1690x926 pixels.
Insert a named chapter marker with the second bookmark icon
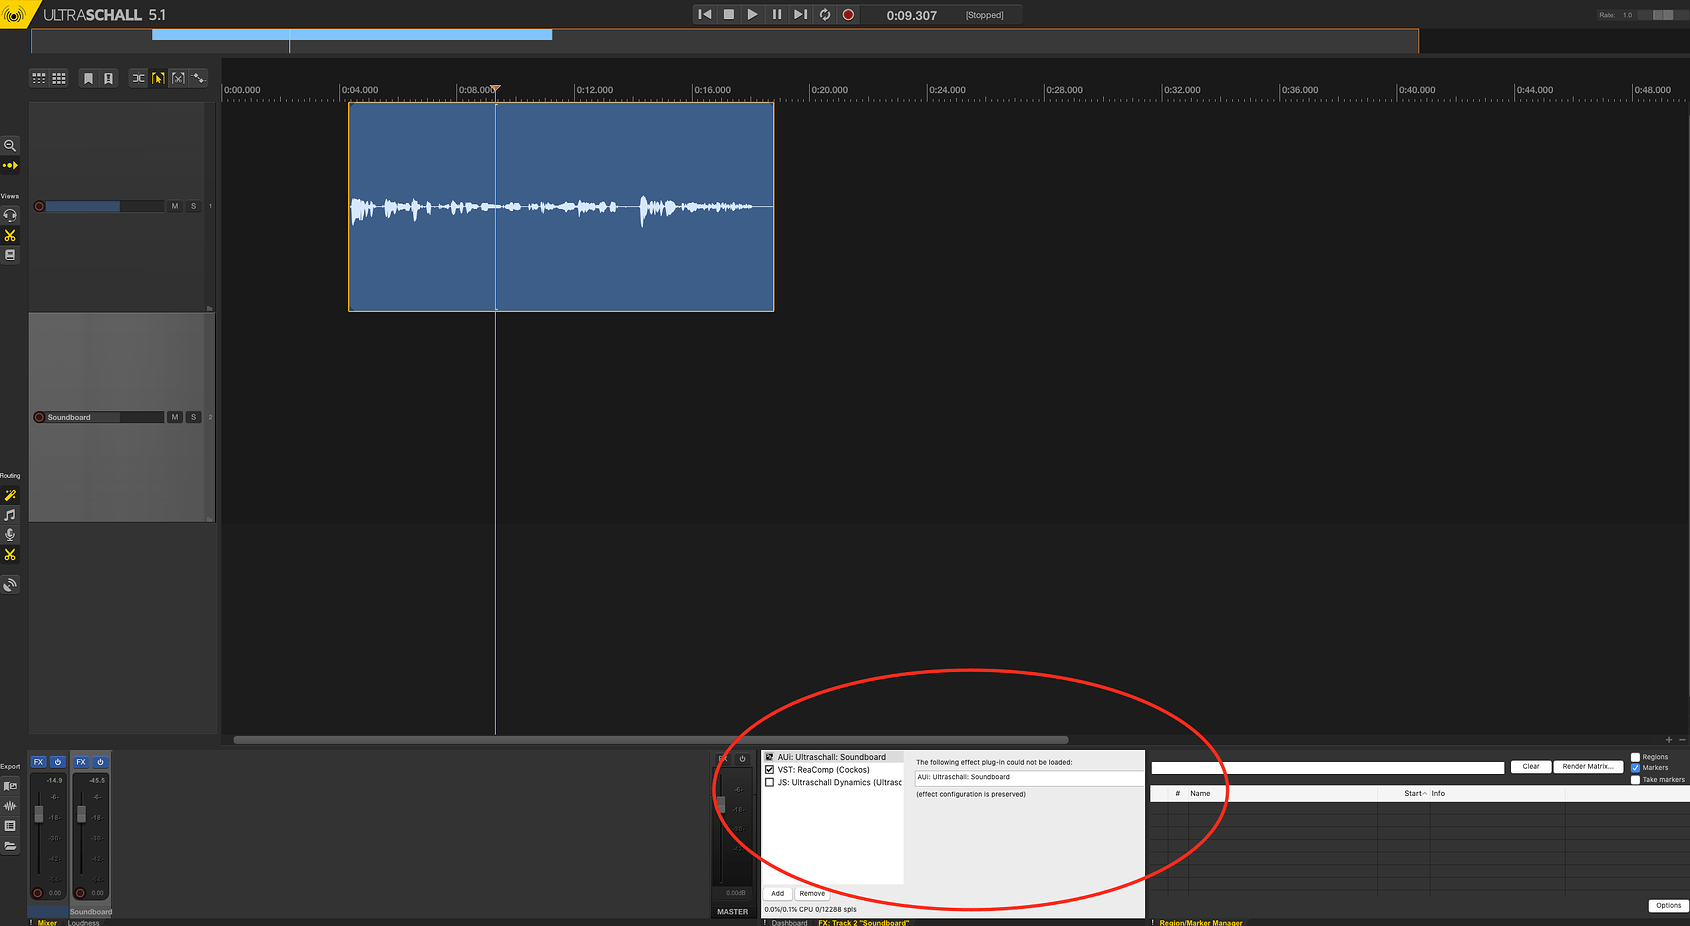[x=108, y=78]
